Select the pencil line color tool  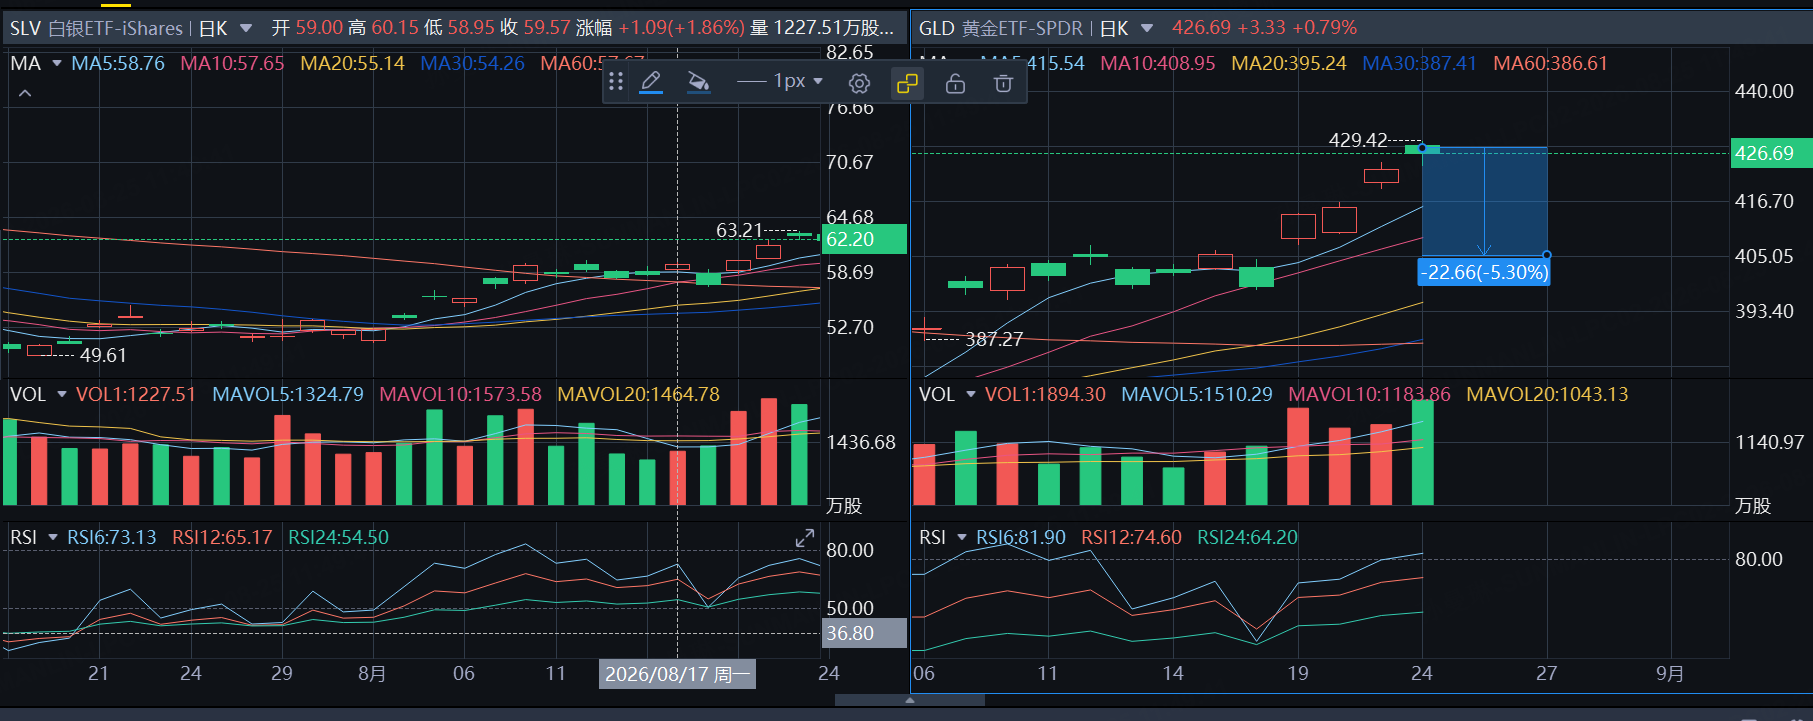pyautogui.click(x=651, y=83)
